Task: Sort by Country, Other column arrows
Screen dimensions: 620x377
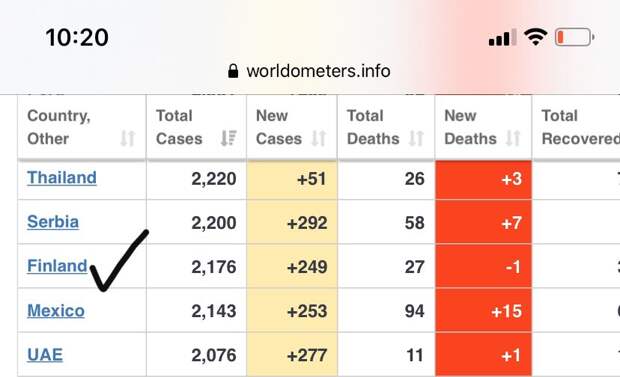Action: [128, 138]
